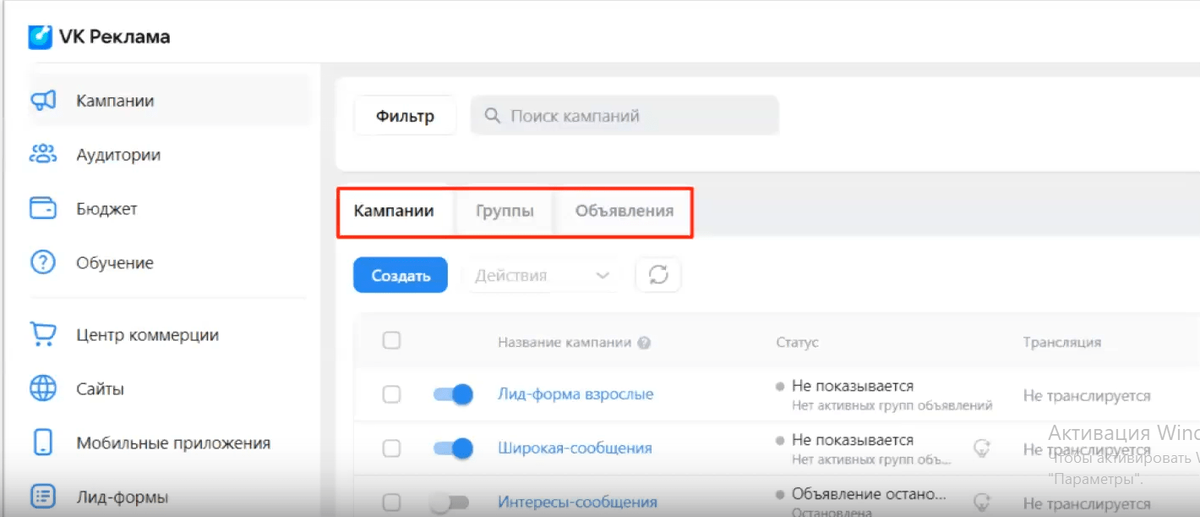The image size is (1200, 517).
Task: Switch to the Кампании tab
Action: (394, 211)
